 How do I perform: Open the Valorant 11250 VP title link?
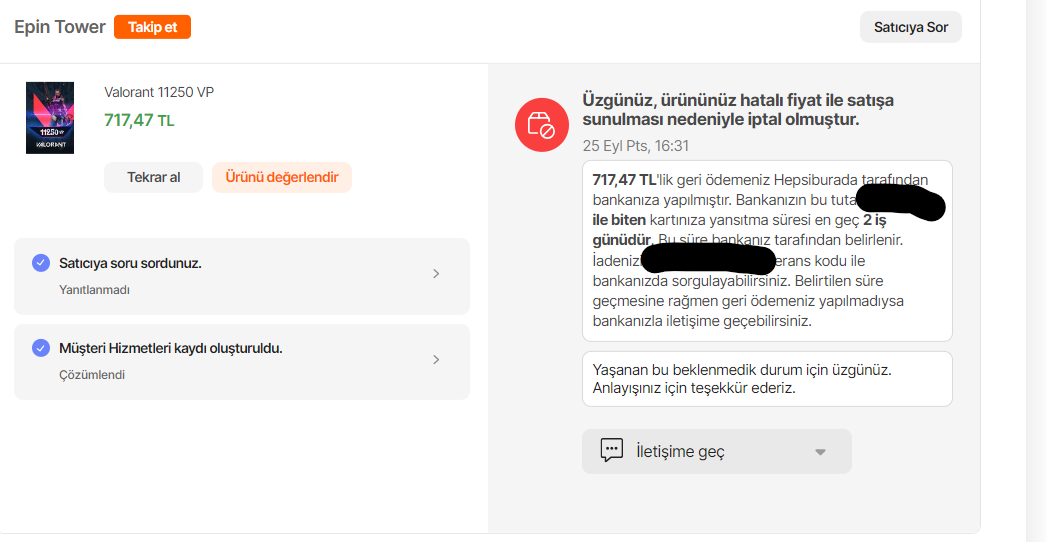[159, 92]
